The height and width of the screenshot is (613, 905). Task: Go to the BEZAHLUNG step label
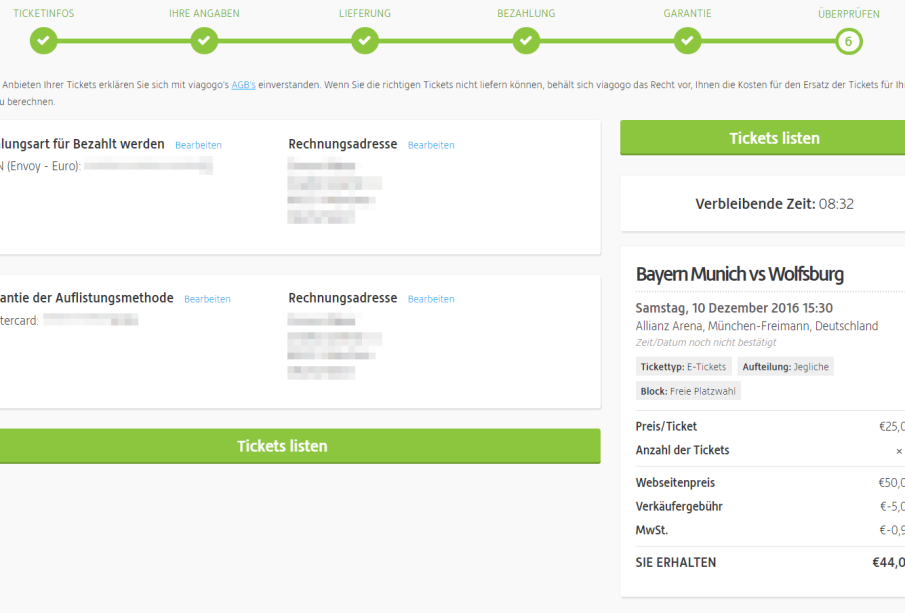pyautogui.click(x=526, y=13)
